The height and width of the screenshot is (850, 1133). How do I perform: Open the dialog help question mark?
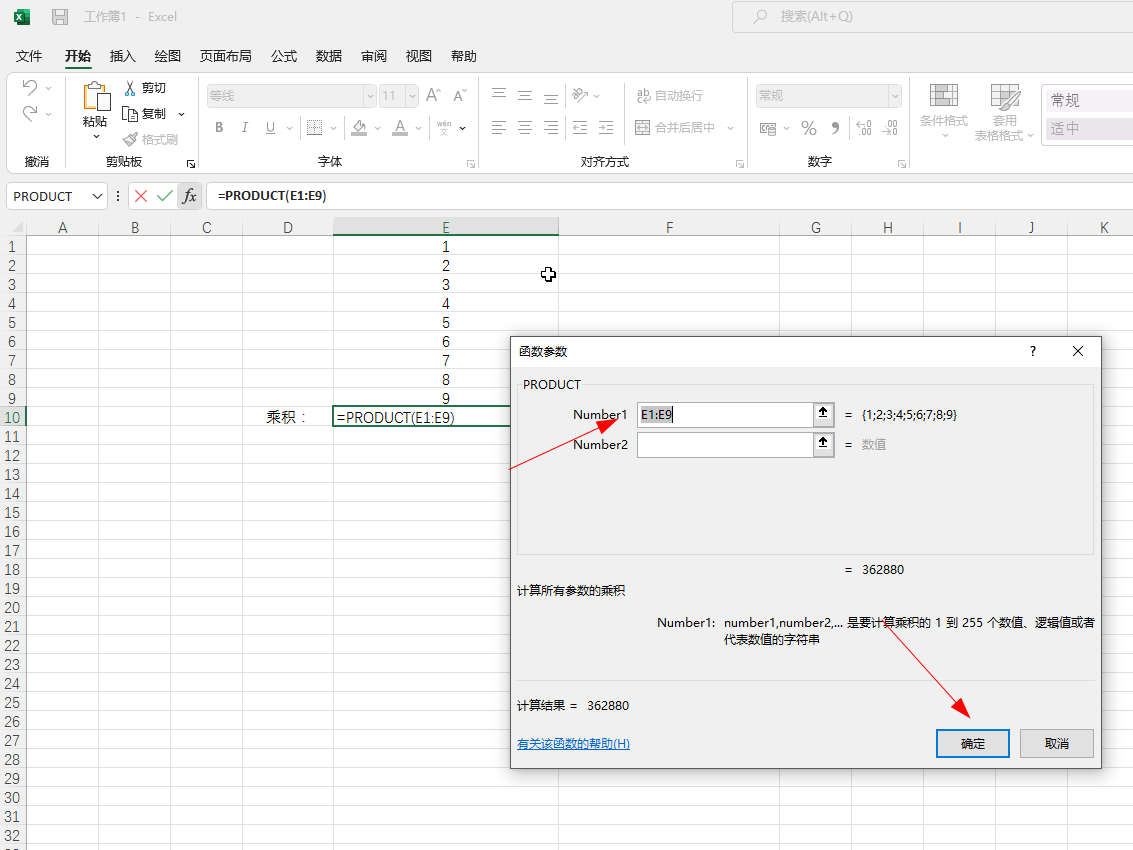[1033, 351]
